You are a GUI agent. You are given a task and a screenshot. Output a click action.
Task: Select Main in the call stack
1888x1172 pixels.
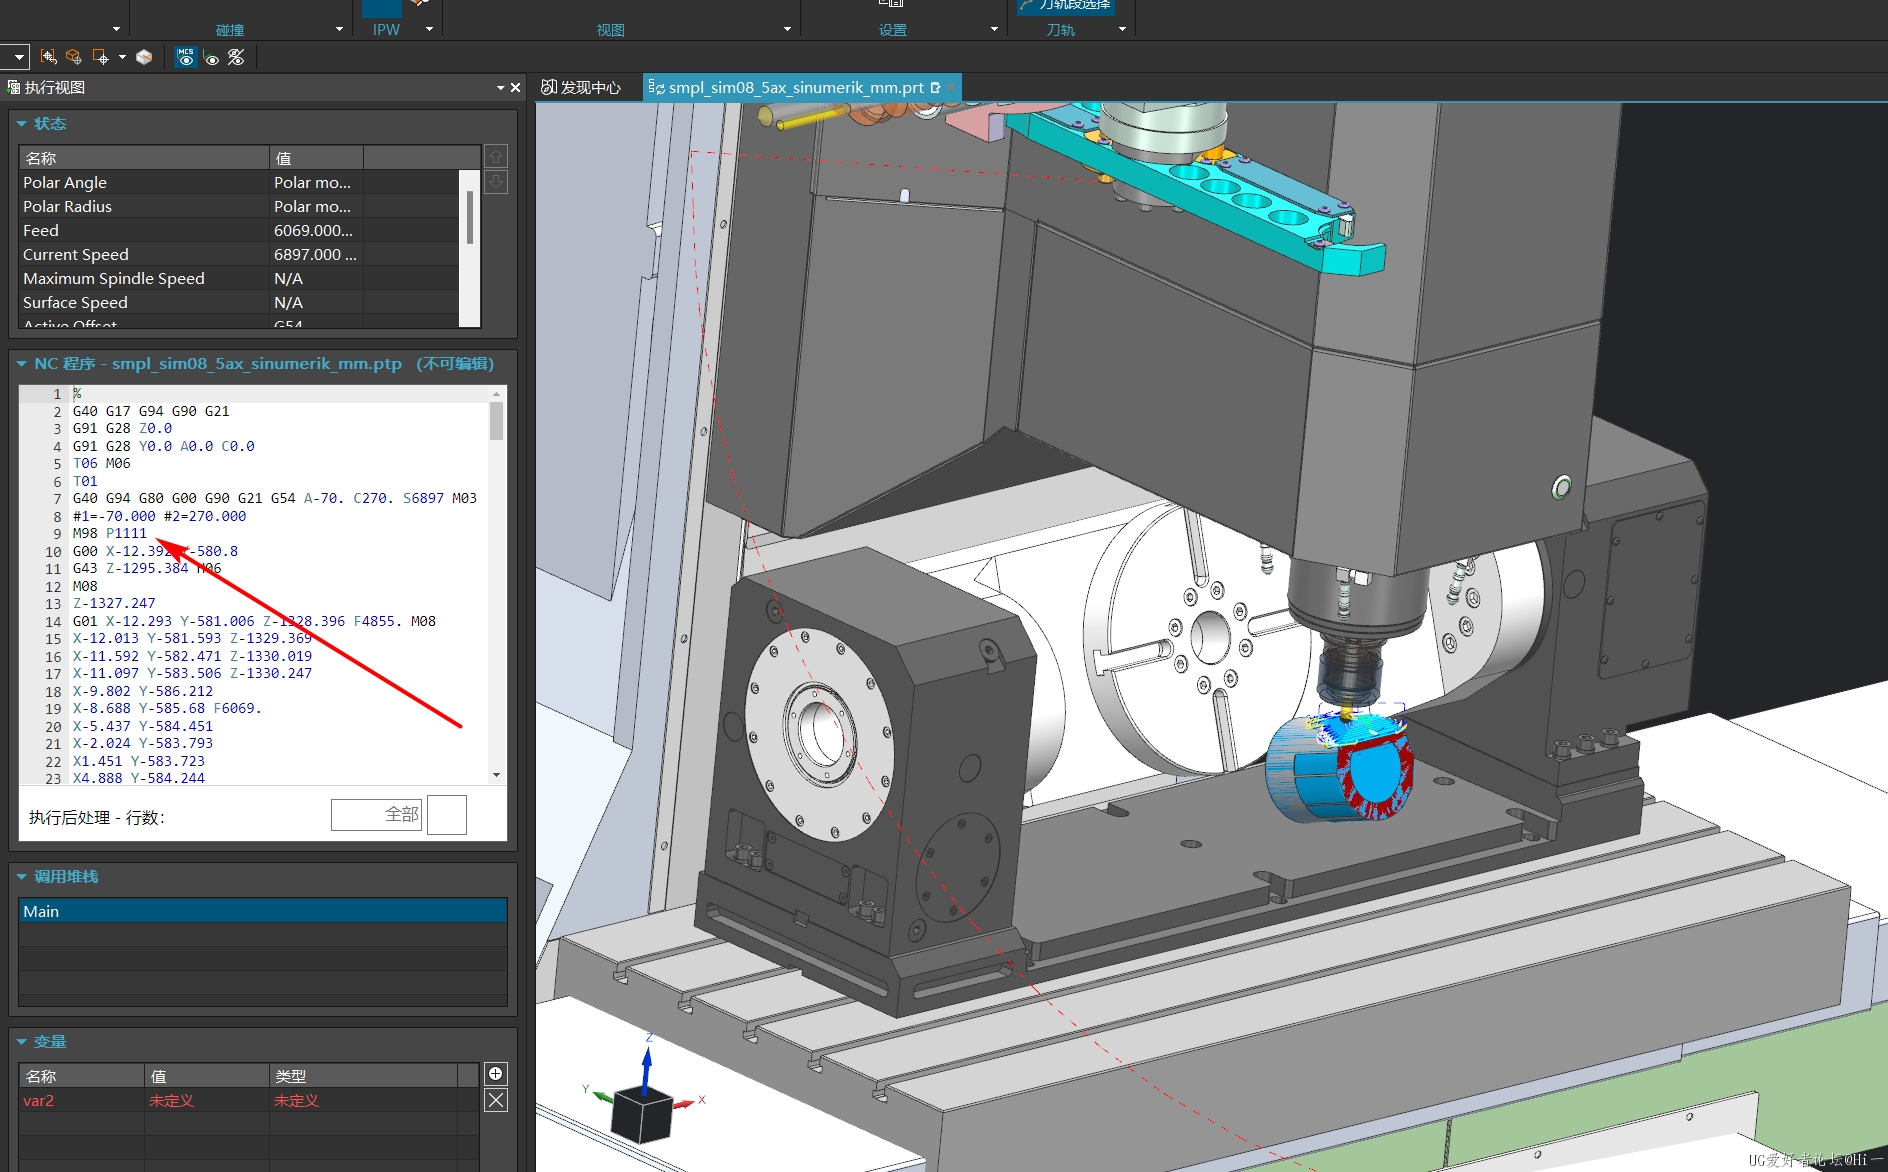point(262,911)
